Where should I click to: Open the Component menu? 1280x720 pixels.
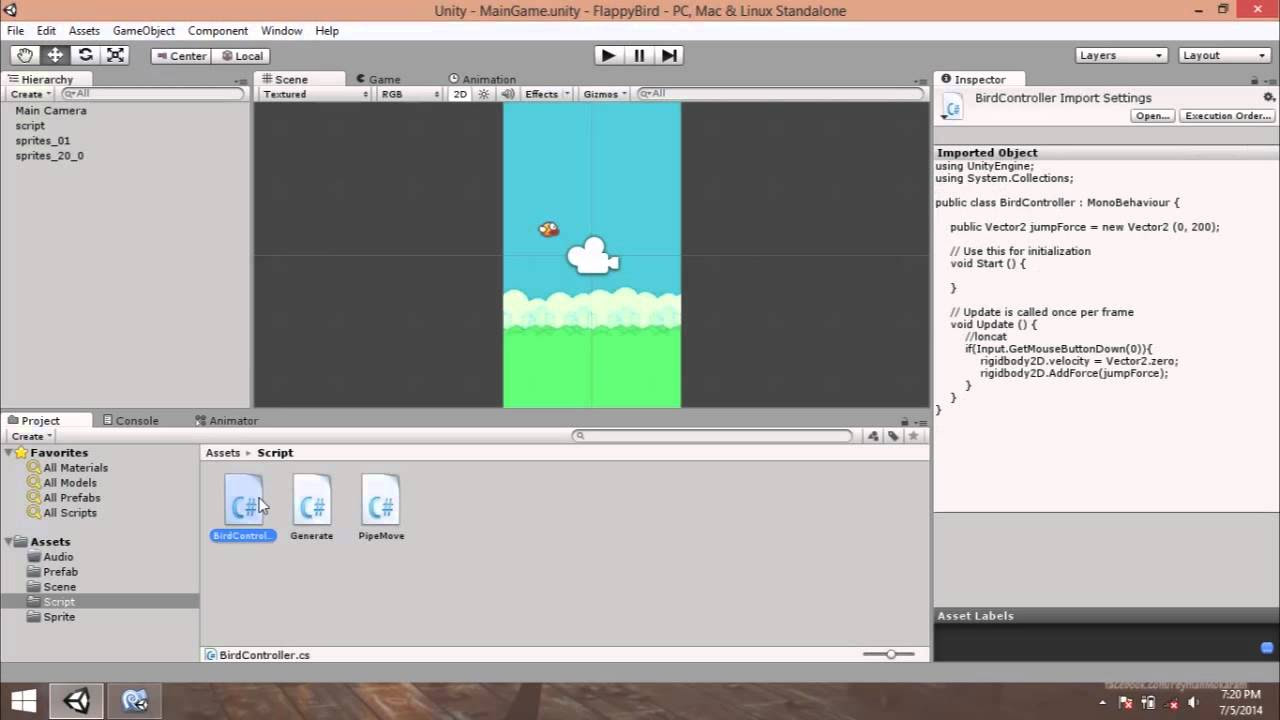point(218,31)
